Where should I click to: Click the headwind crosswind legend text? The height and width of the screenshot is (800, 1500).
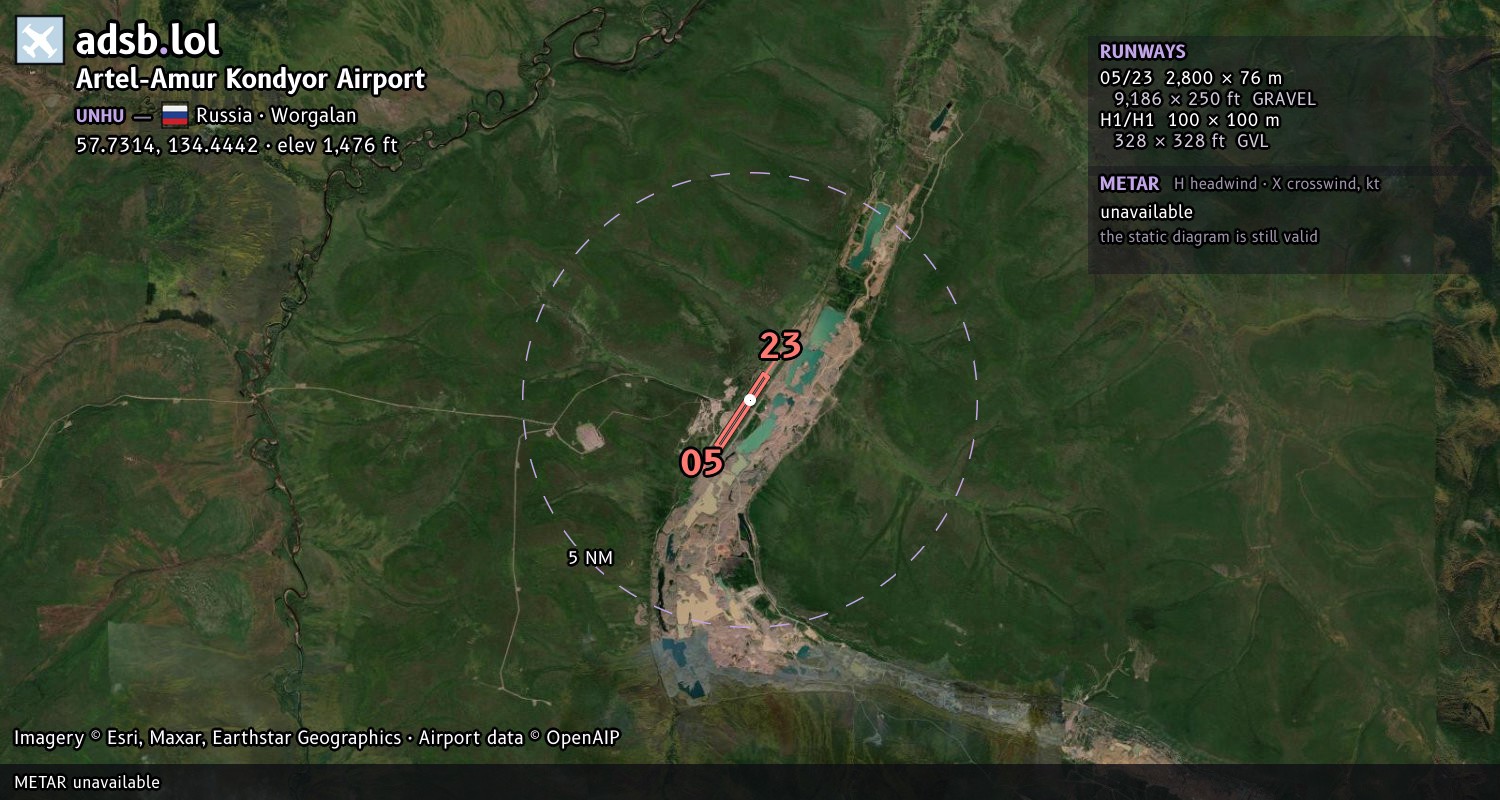pos(1276,184)
